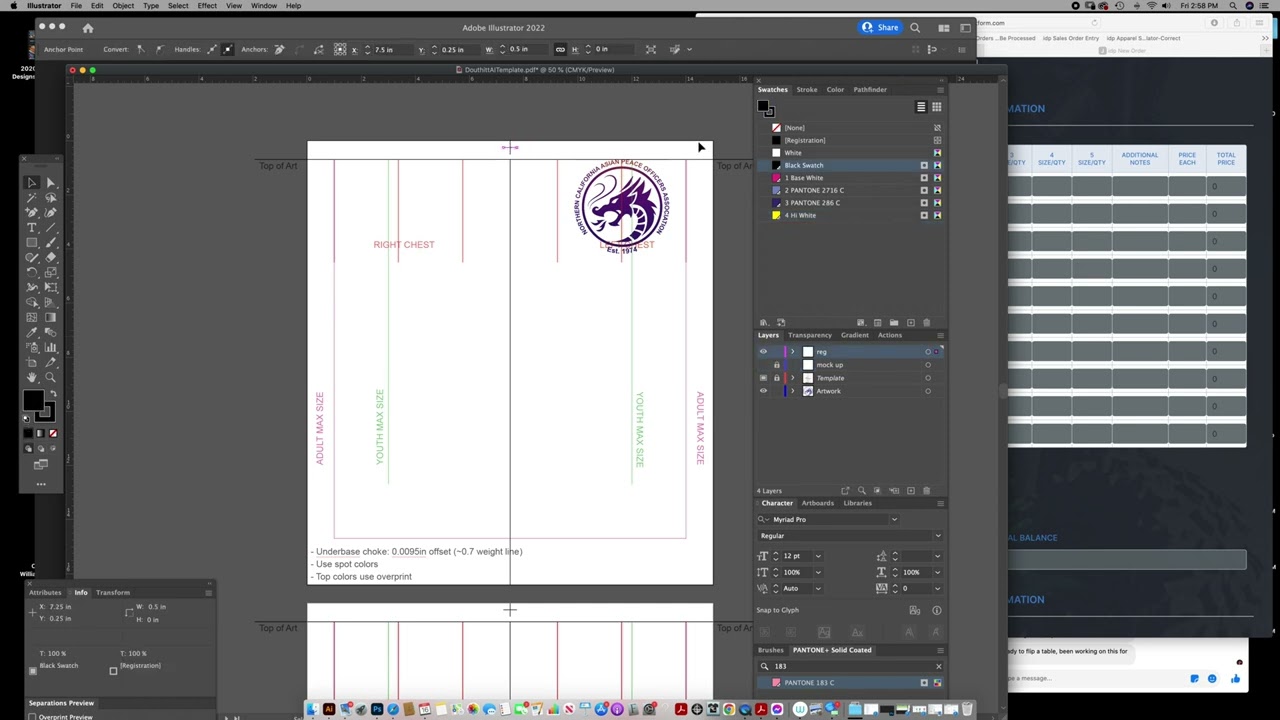Switch to the Pathfinder tab
1280x720 pixels.
point(870,89)
